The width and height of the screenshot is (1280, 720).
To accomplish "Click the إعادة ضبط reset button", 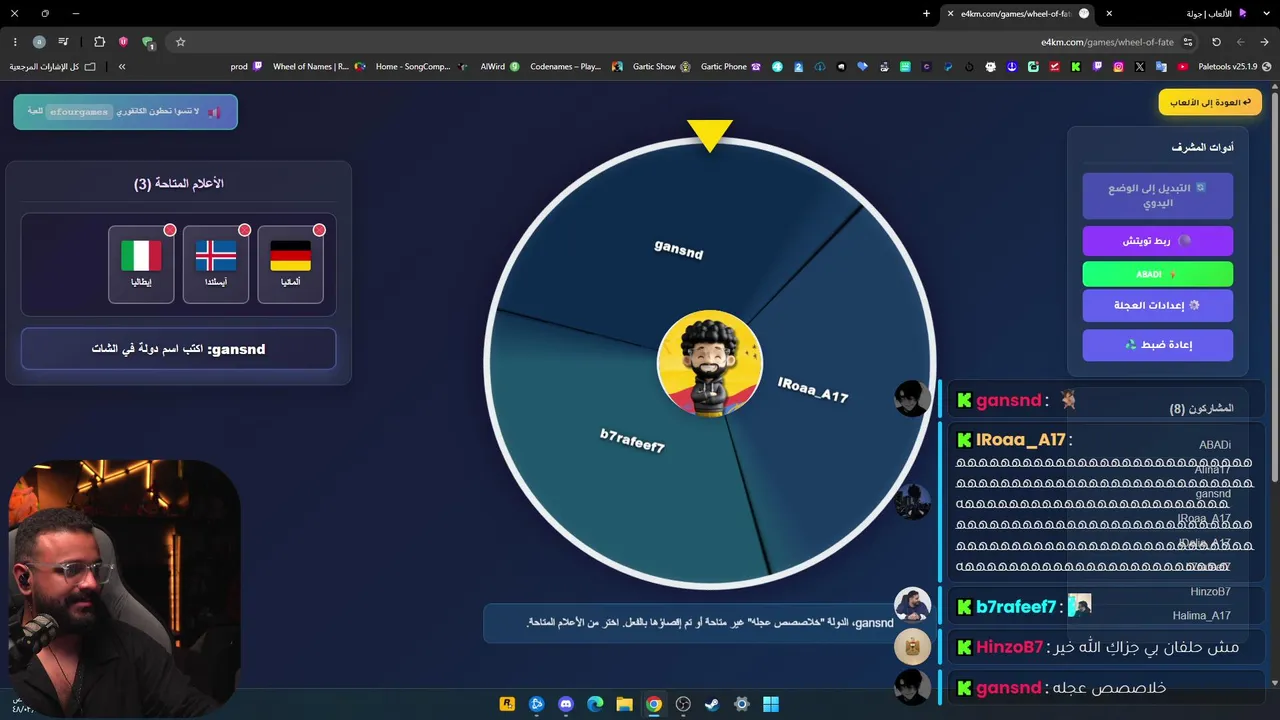I will (x=1157, y=345).
